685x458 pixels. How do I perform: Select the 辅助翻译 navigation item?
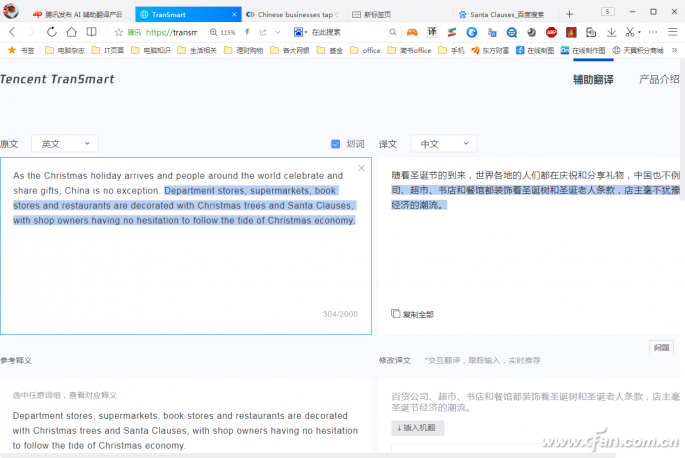point(593,80)
